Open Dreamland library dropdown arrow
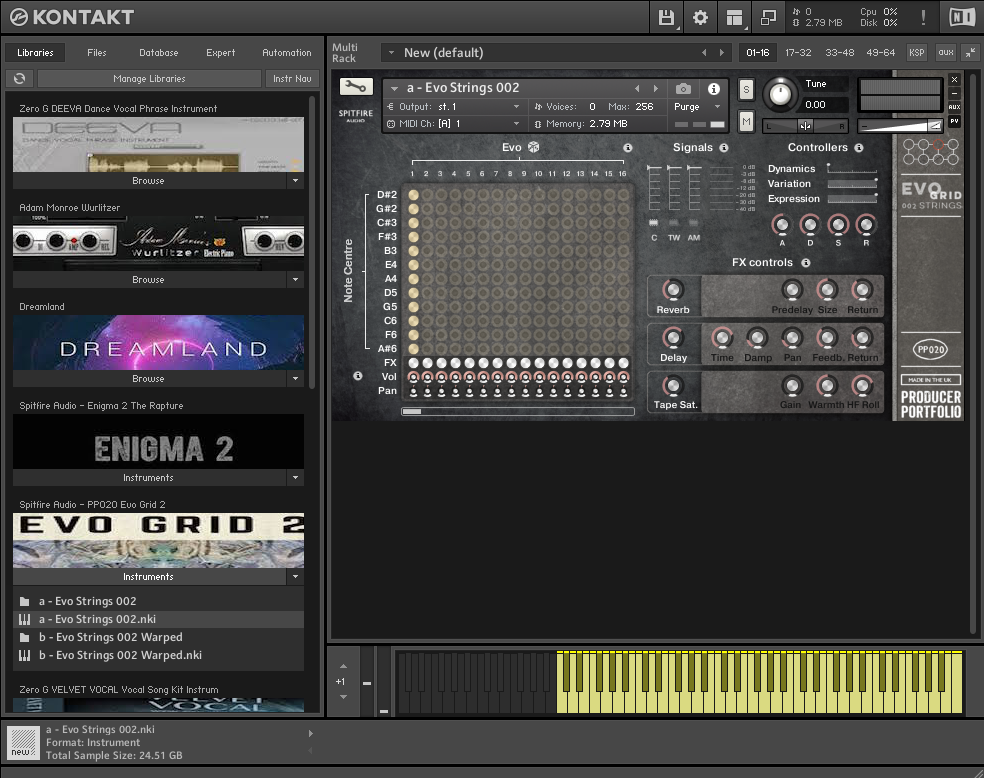Viewport: 984px width, 778px height. (295, 379)
